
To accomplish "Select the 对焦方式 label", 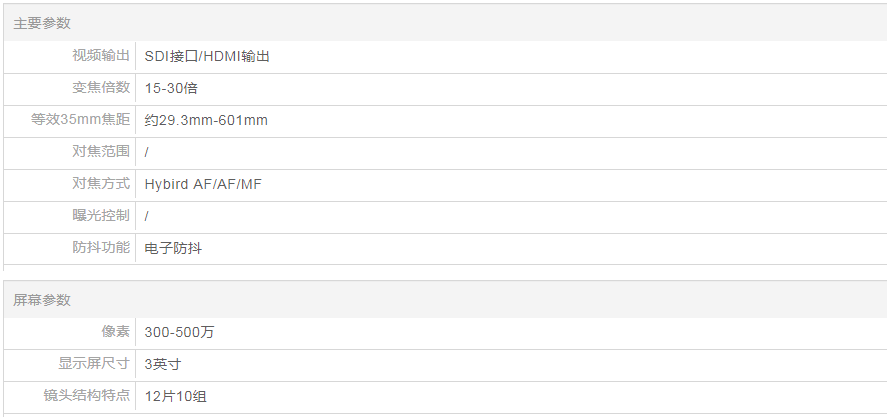I will point(101,184).
